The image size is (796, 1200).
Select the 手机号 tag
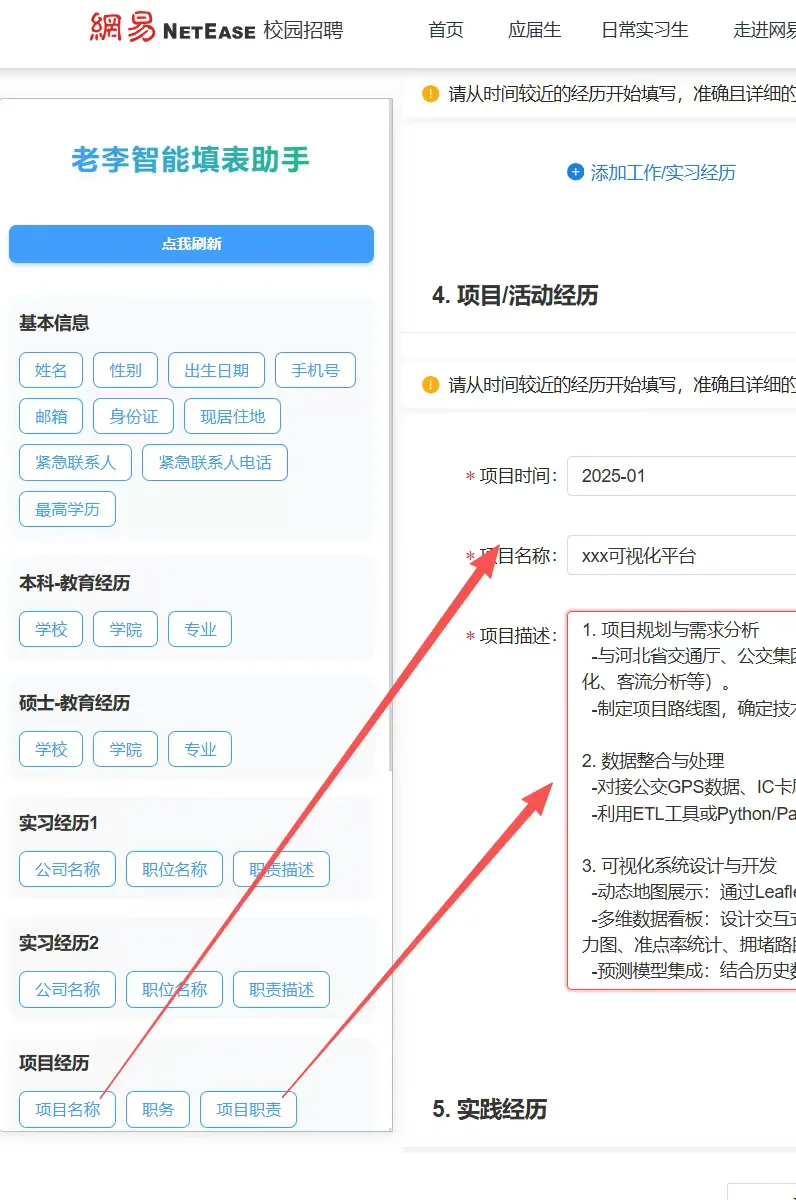[x=315, y=370]
